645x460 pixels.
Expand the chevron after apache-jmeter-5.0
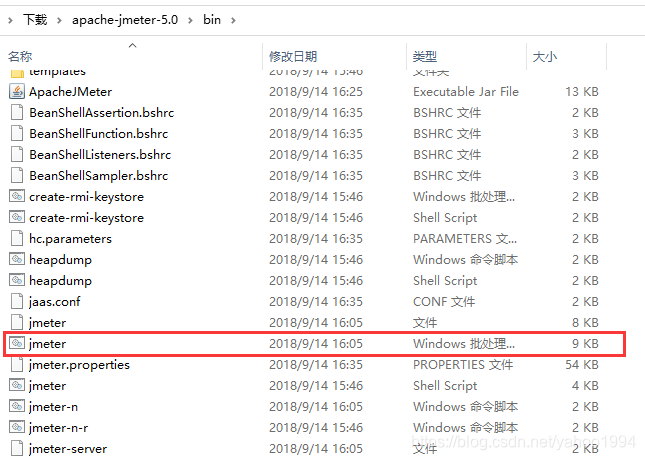190,20
